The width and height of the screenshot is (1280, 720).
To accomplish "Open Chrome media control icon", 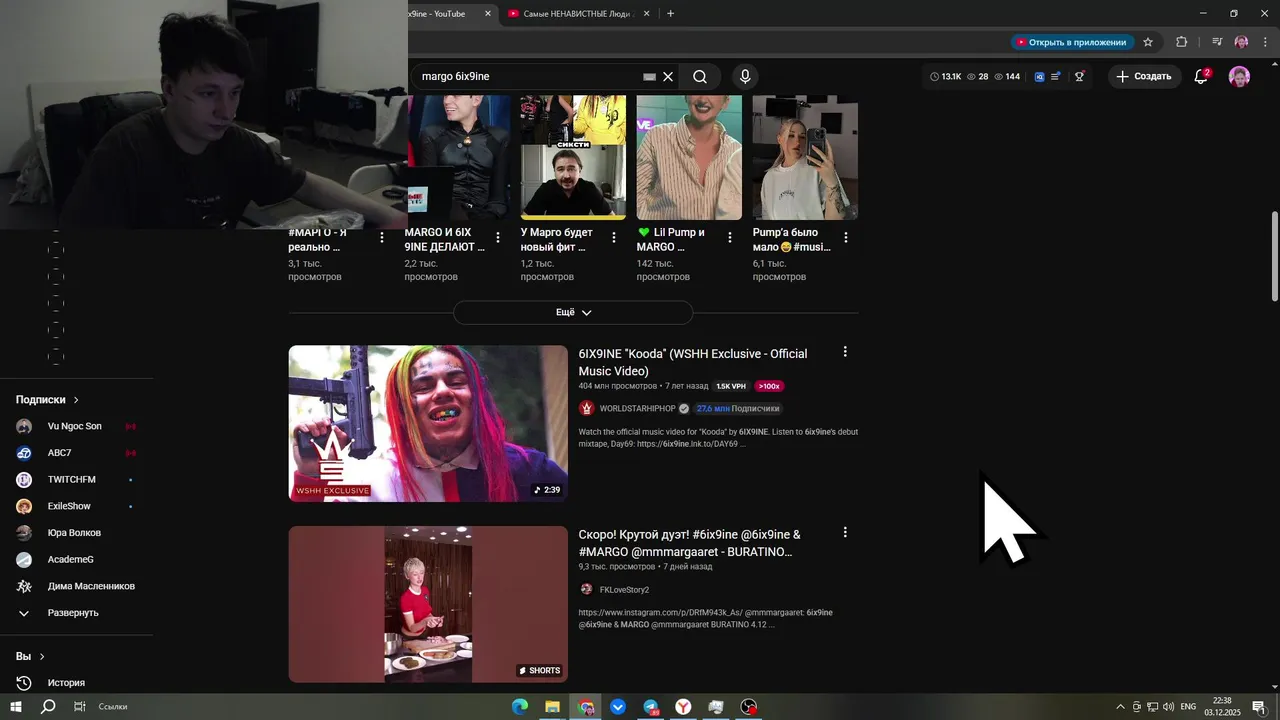I will coord(1217,42).
